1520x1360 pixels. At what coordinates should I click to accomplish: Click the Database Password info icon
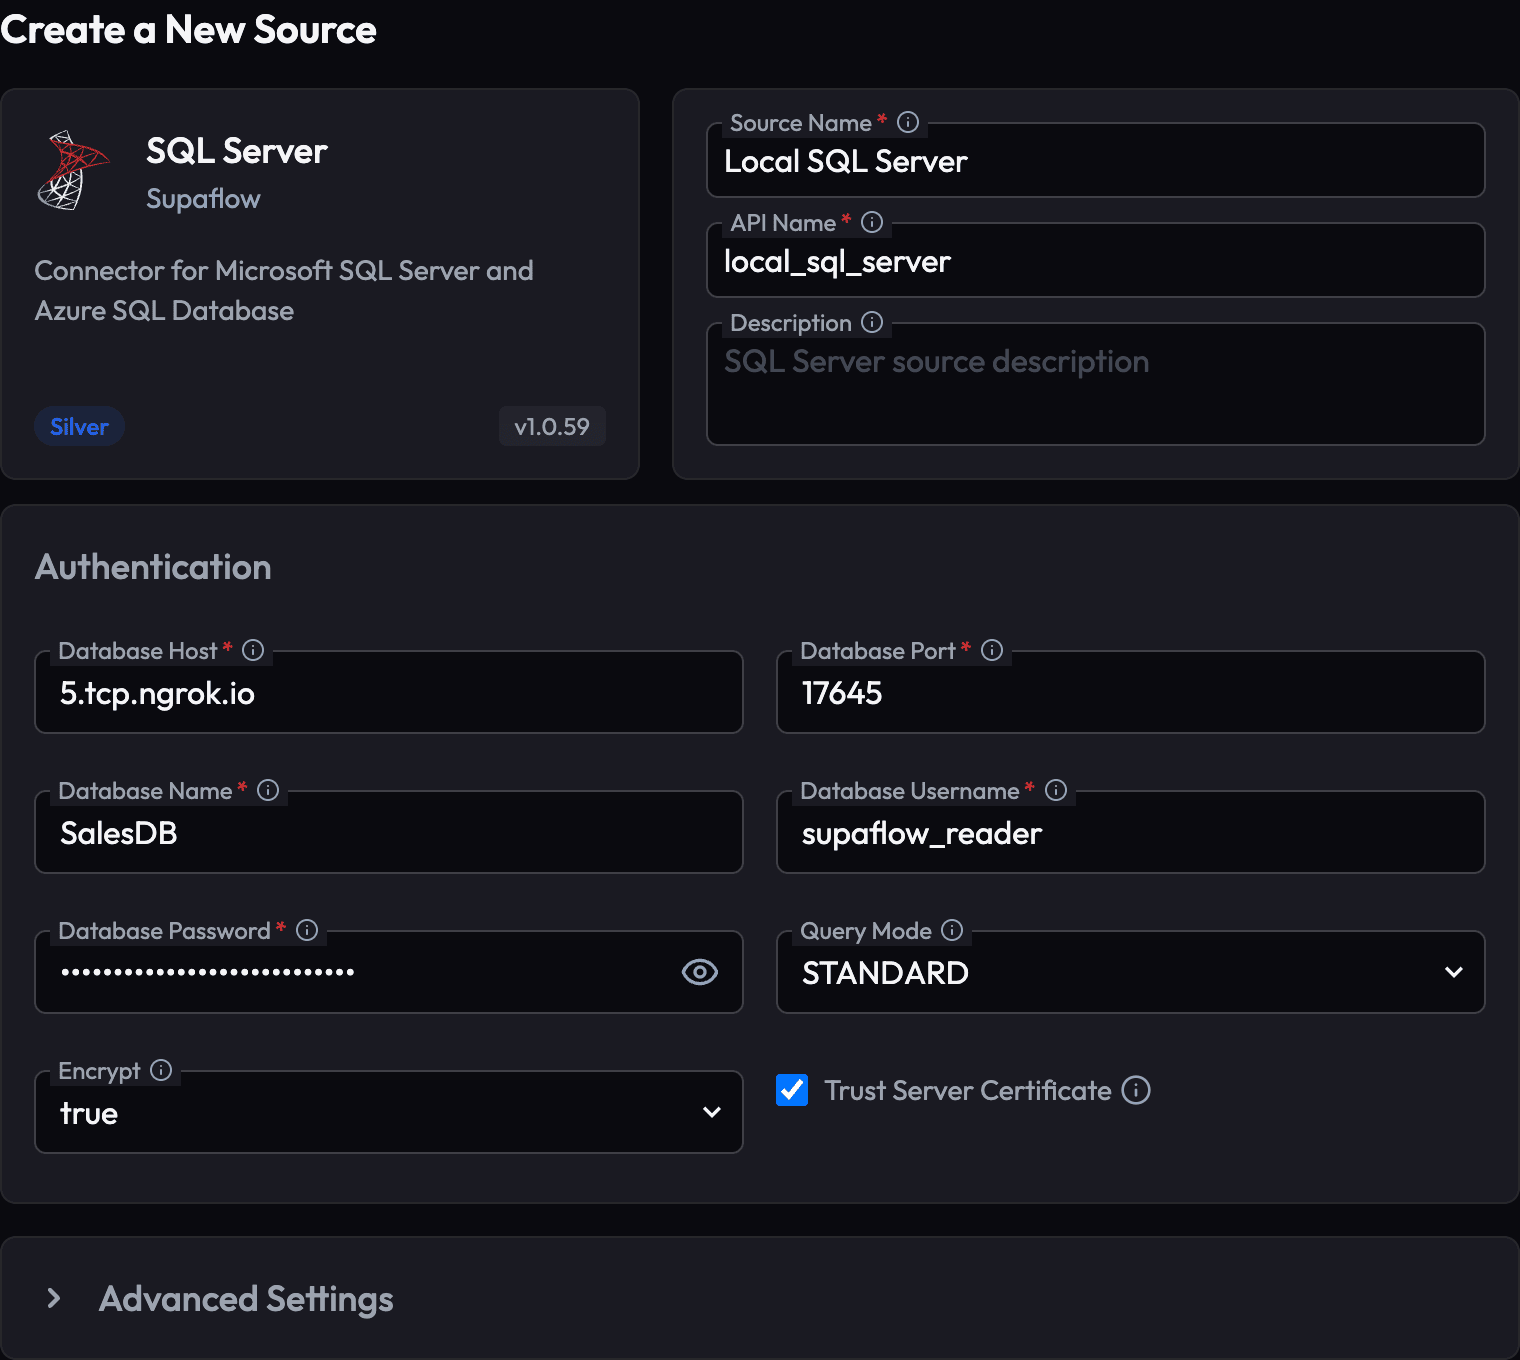click(307, 930)
